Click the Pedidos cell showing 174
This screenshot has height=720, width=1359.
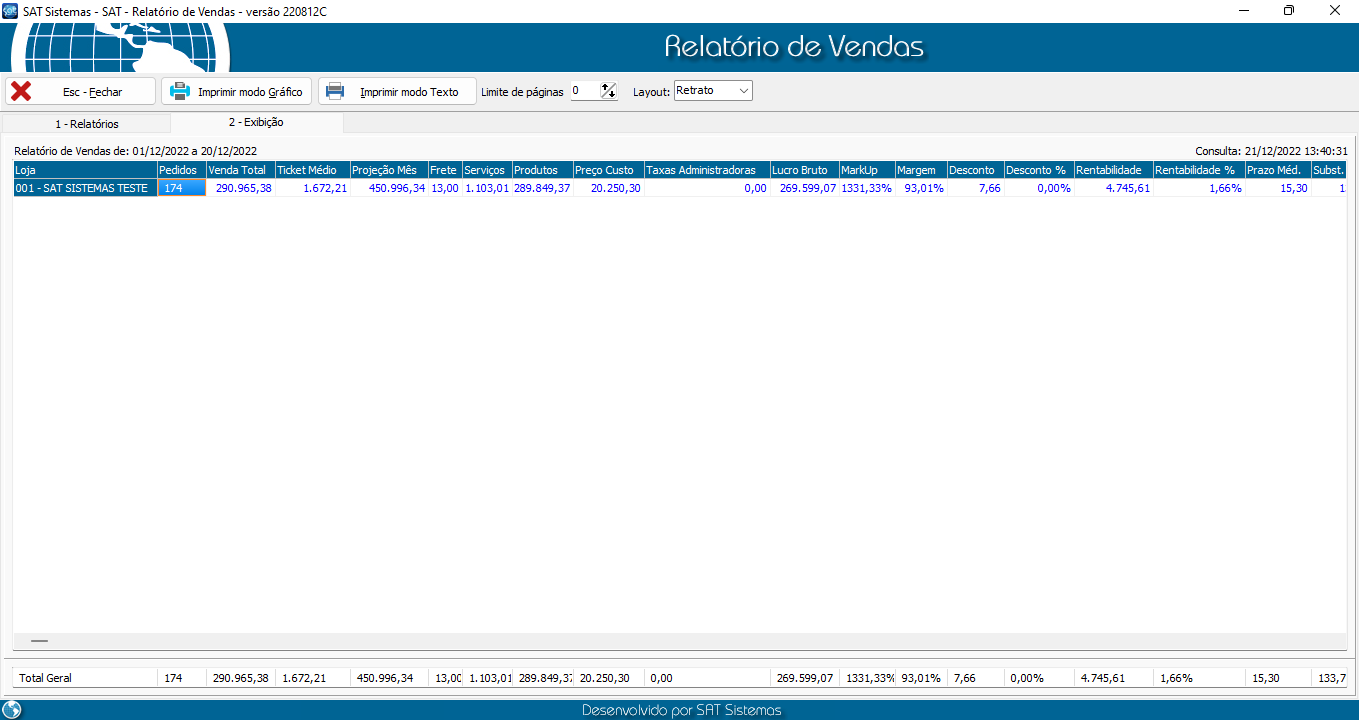coord(181,188)
